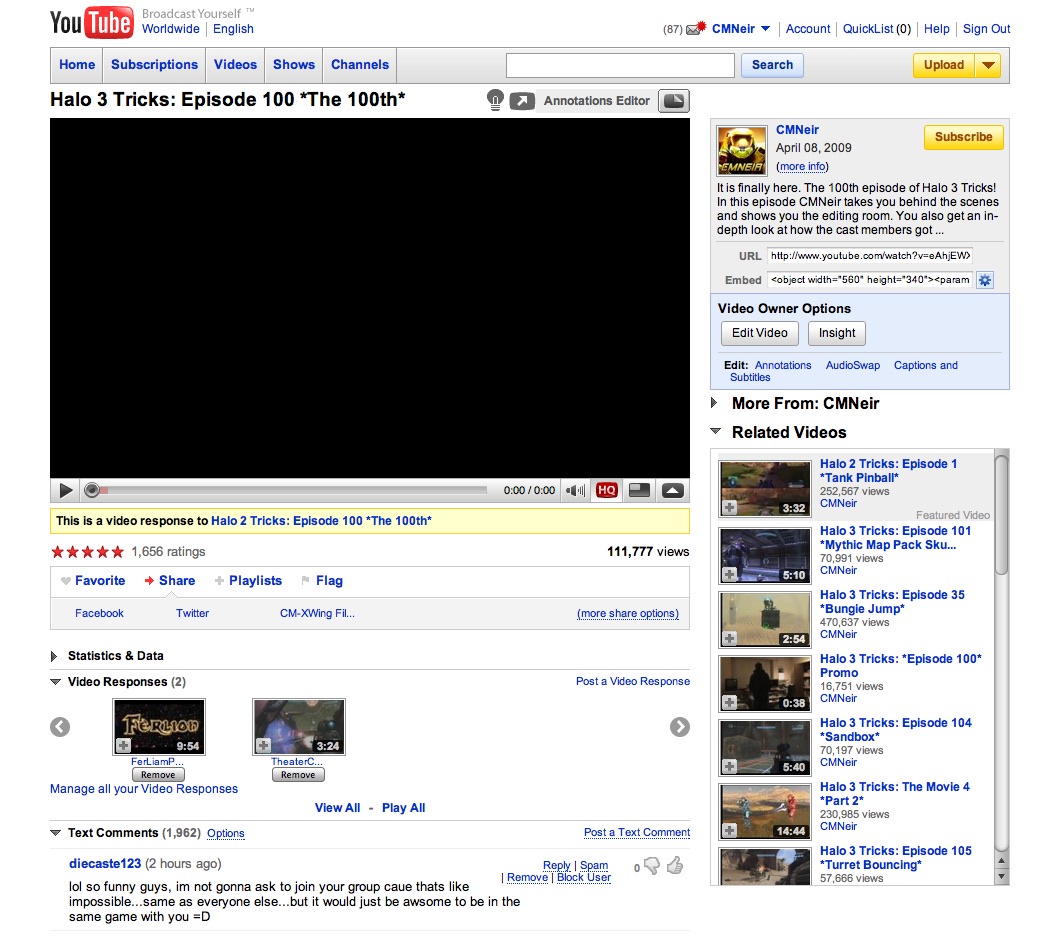Click Post a Video Response
This screenshot has width=1062, height=937.
click(x=633, y=682)
